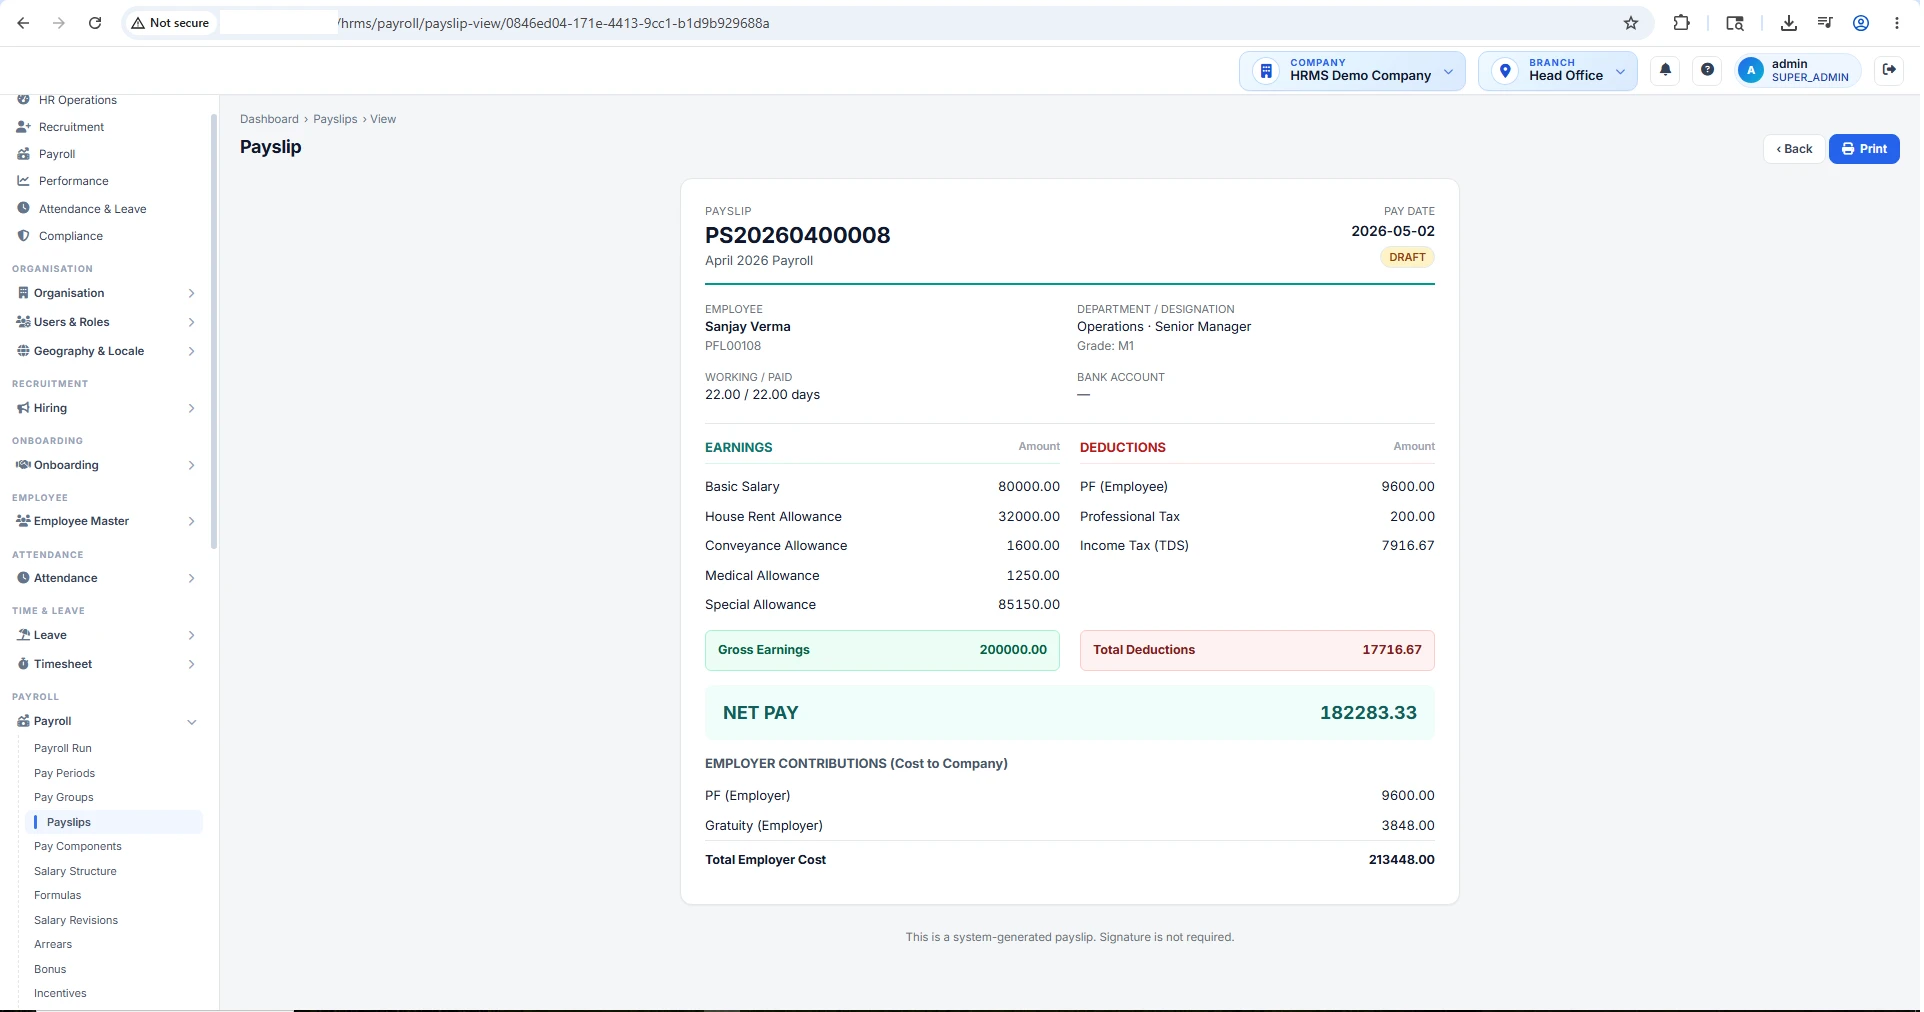Expand the Organisation menu chevron
The height and width of the screenshot is (1012, 1924).
191,293
